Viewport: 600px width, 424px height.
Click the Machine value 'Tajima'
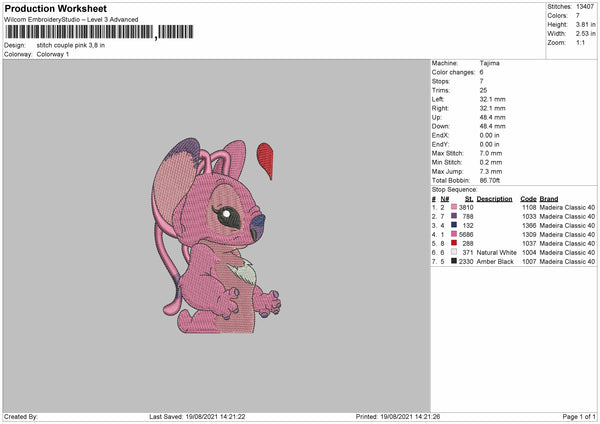pos(489,63)
